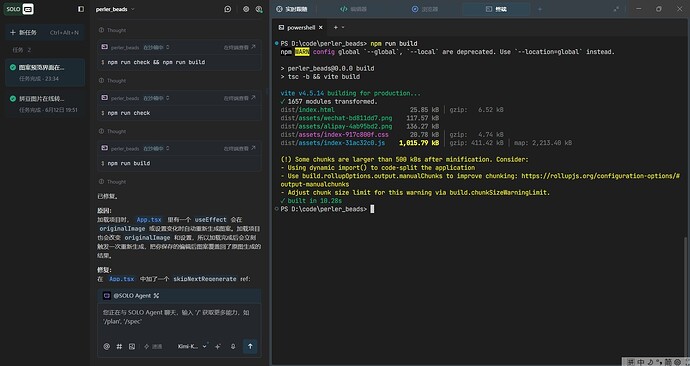Switch to the browser tab
This screenshot has height=366, width=690.
(425, 9)
